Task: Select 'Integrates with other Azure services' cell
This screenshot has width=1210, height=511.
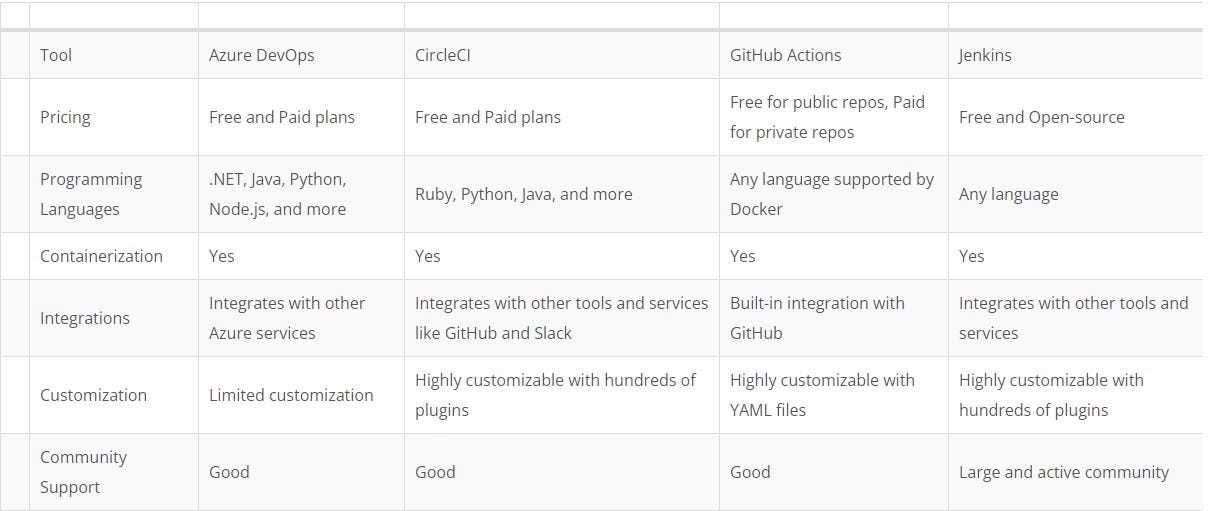Action: 301,318
